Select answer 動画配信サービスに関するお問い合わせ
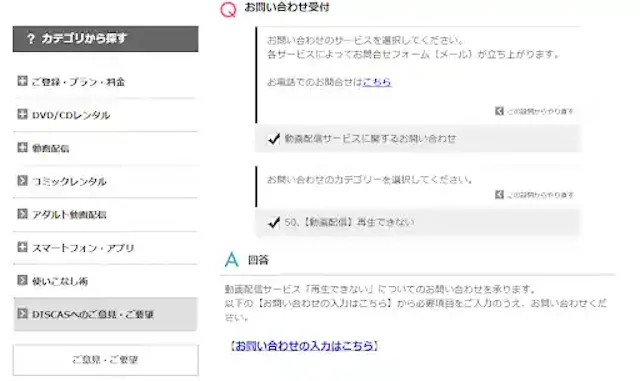This screenshot has height=381, width=640. pyautogui.click(x=417, y=139)
